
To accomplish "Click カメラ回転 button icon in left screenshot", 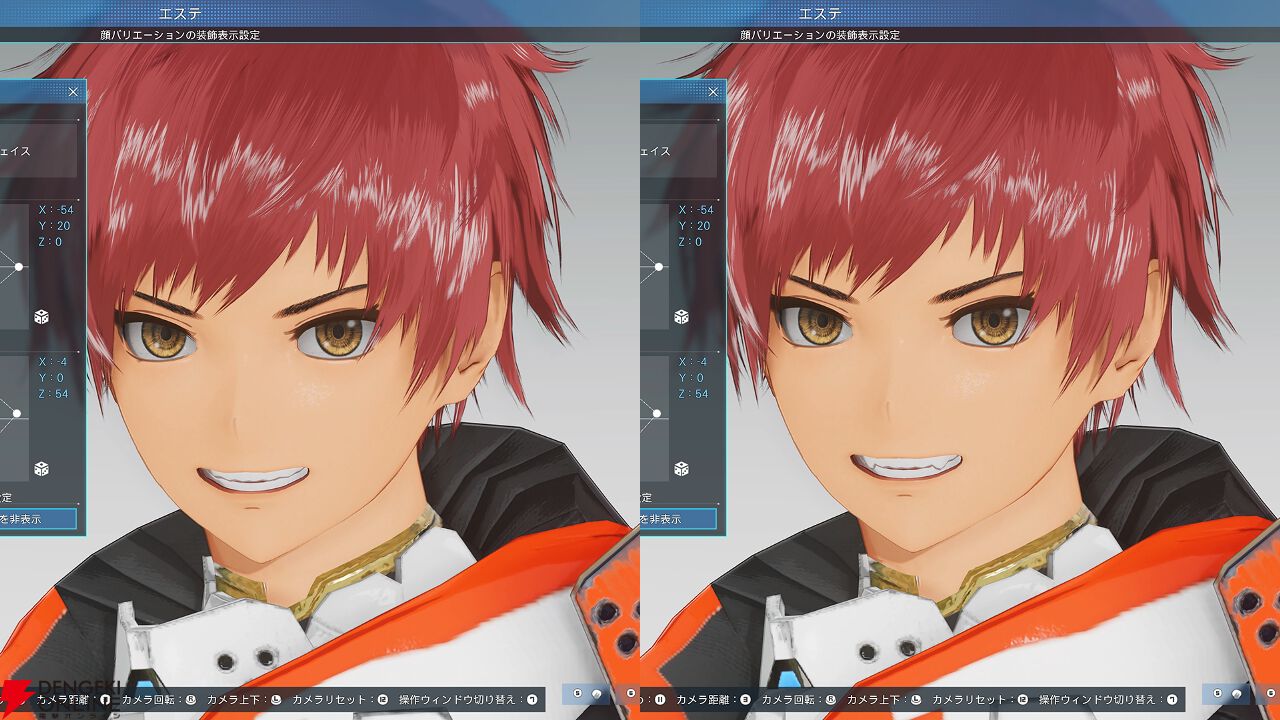I will click(190, 700).
